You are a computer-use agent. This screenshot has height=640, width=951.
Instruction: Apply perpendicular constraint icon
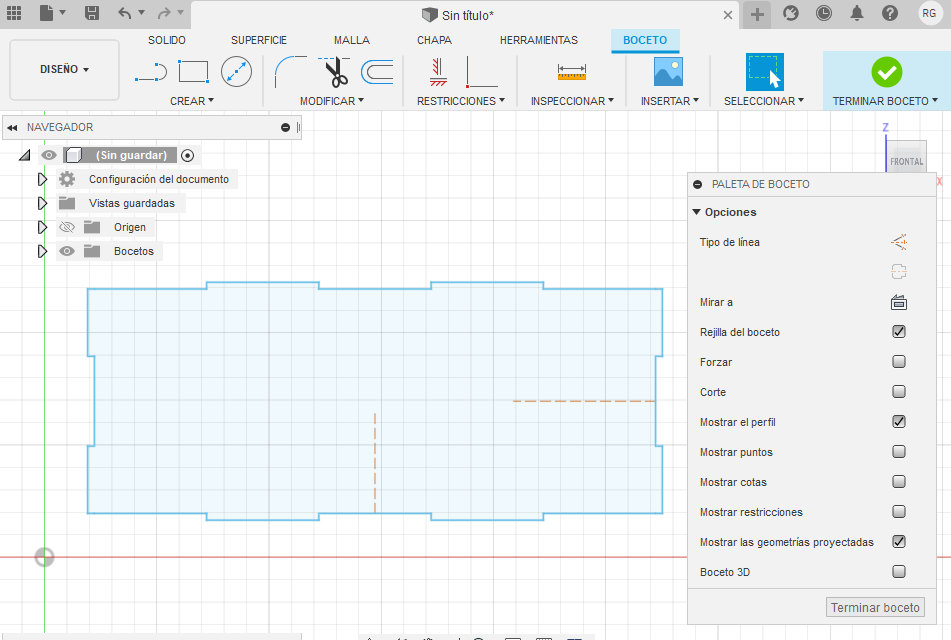pyautogui.click(x=482, y=72)
